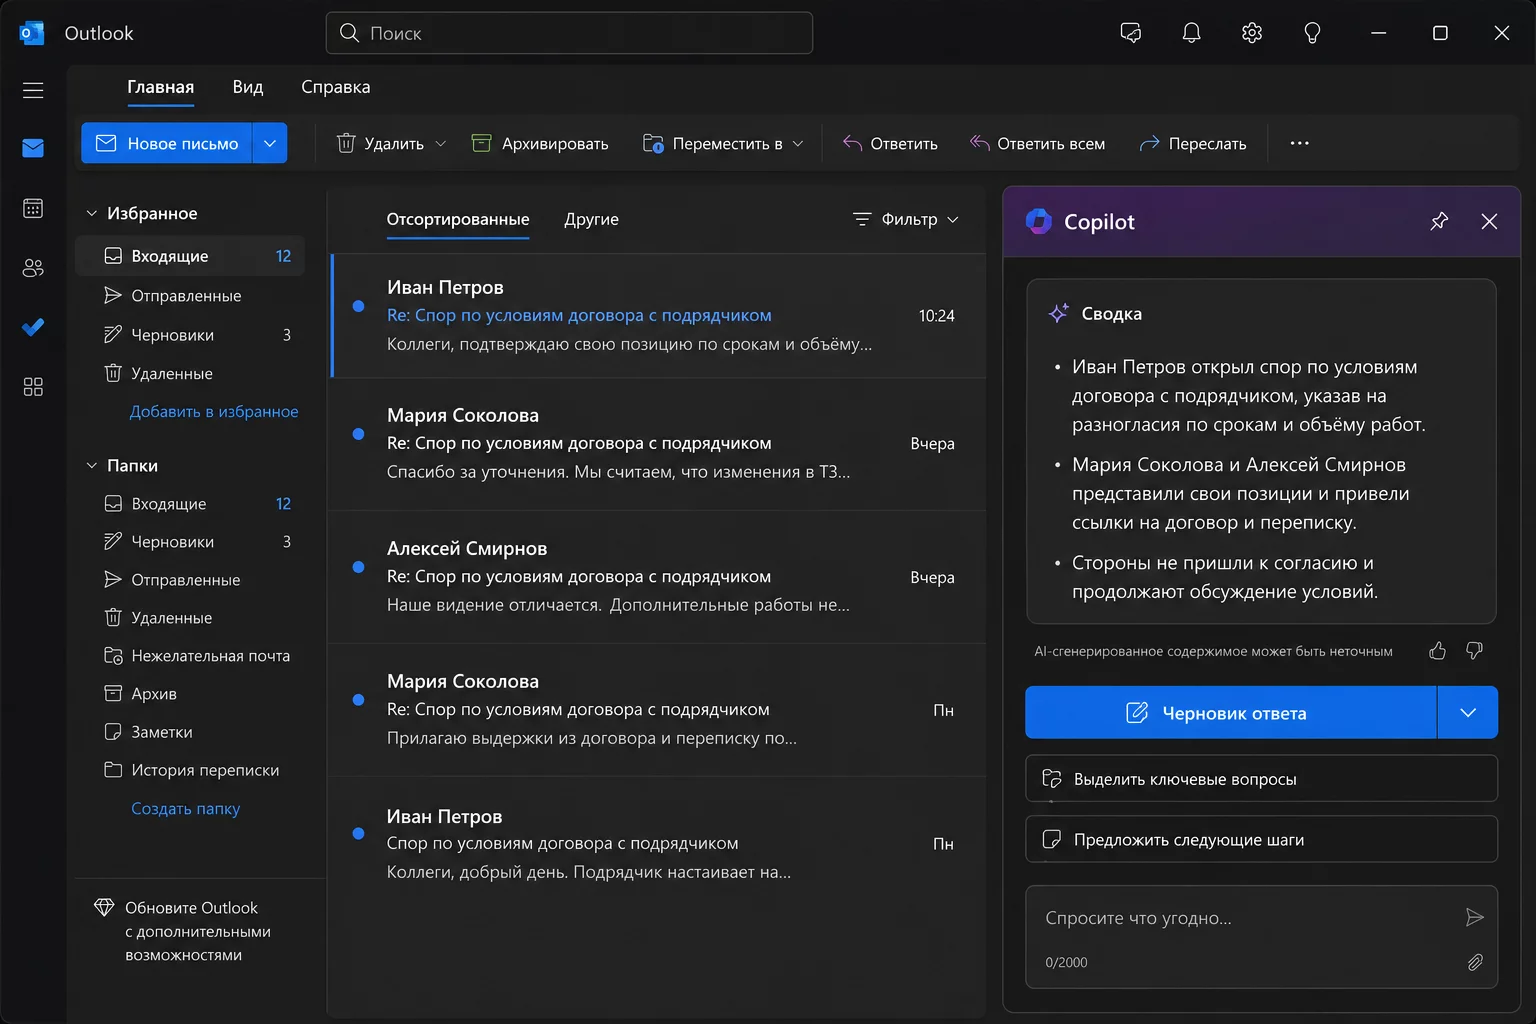This screenshot has height=1024, width=1536.
Task: Click the Обновите Outlook upgrade link
Action: [198, 931]
